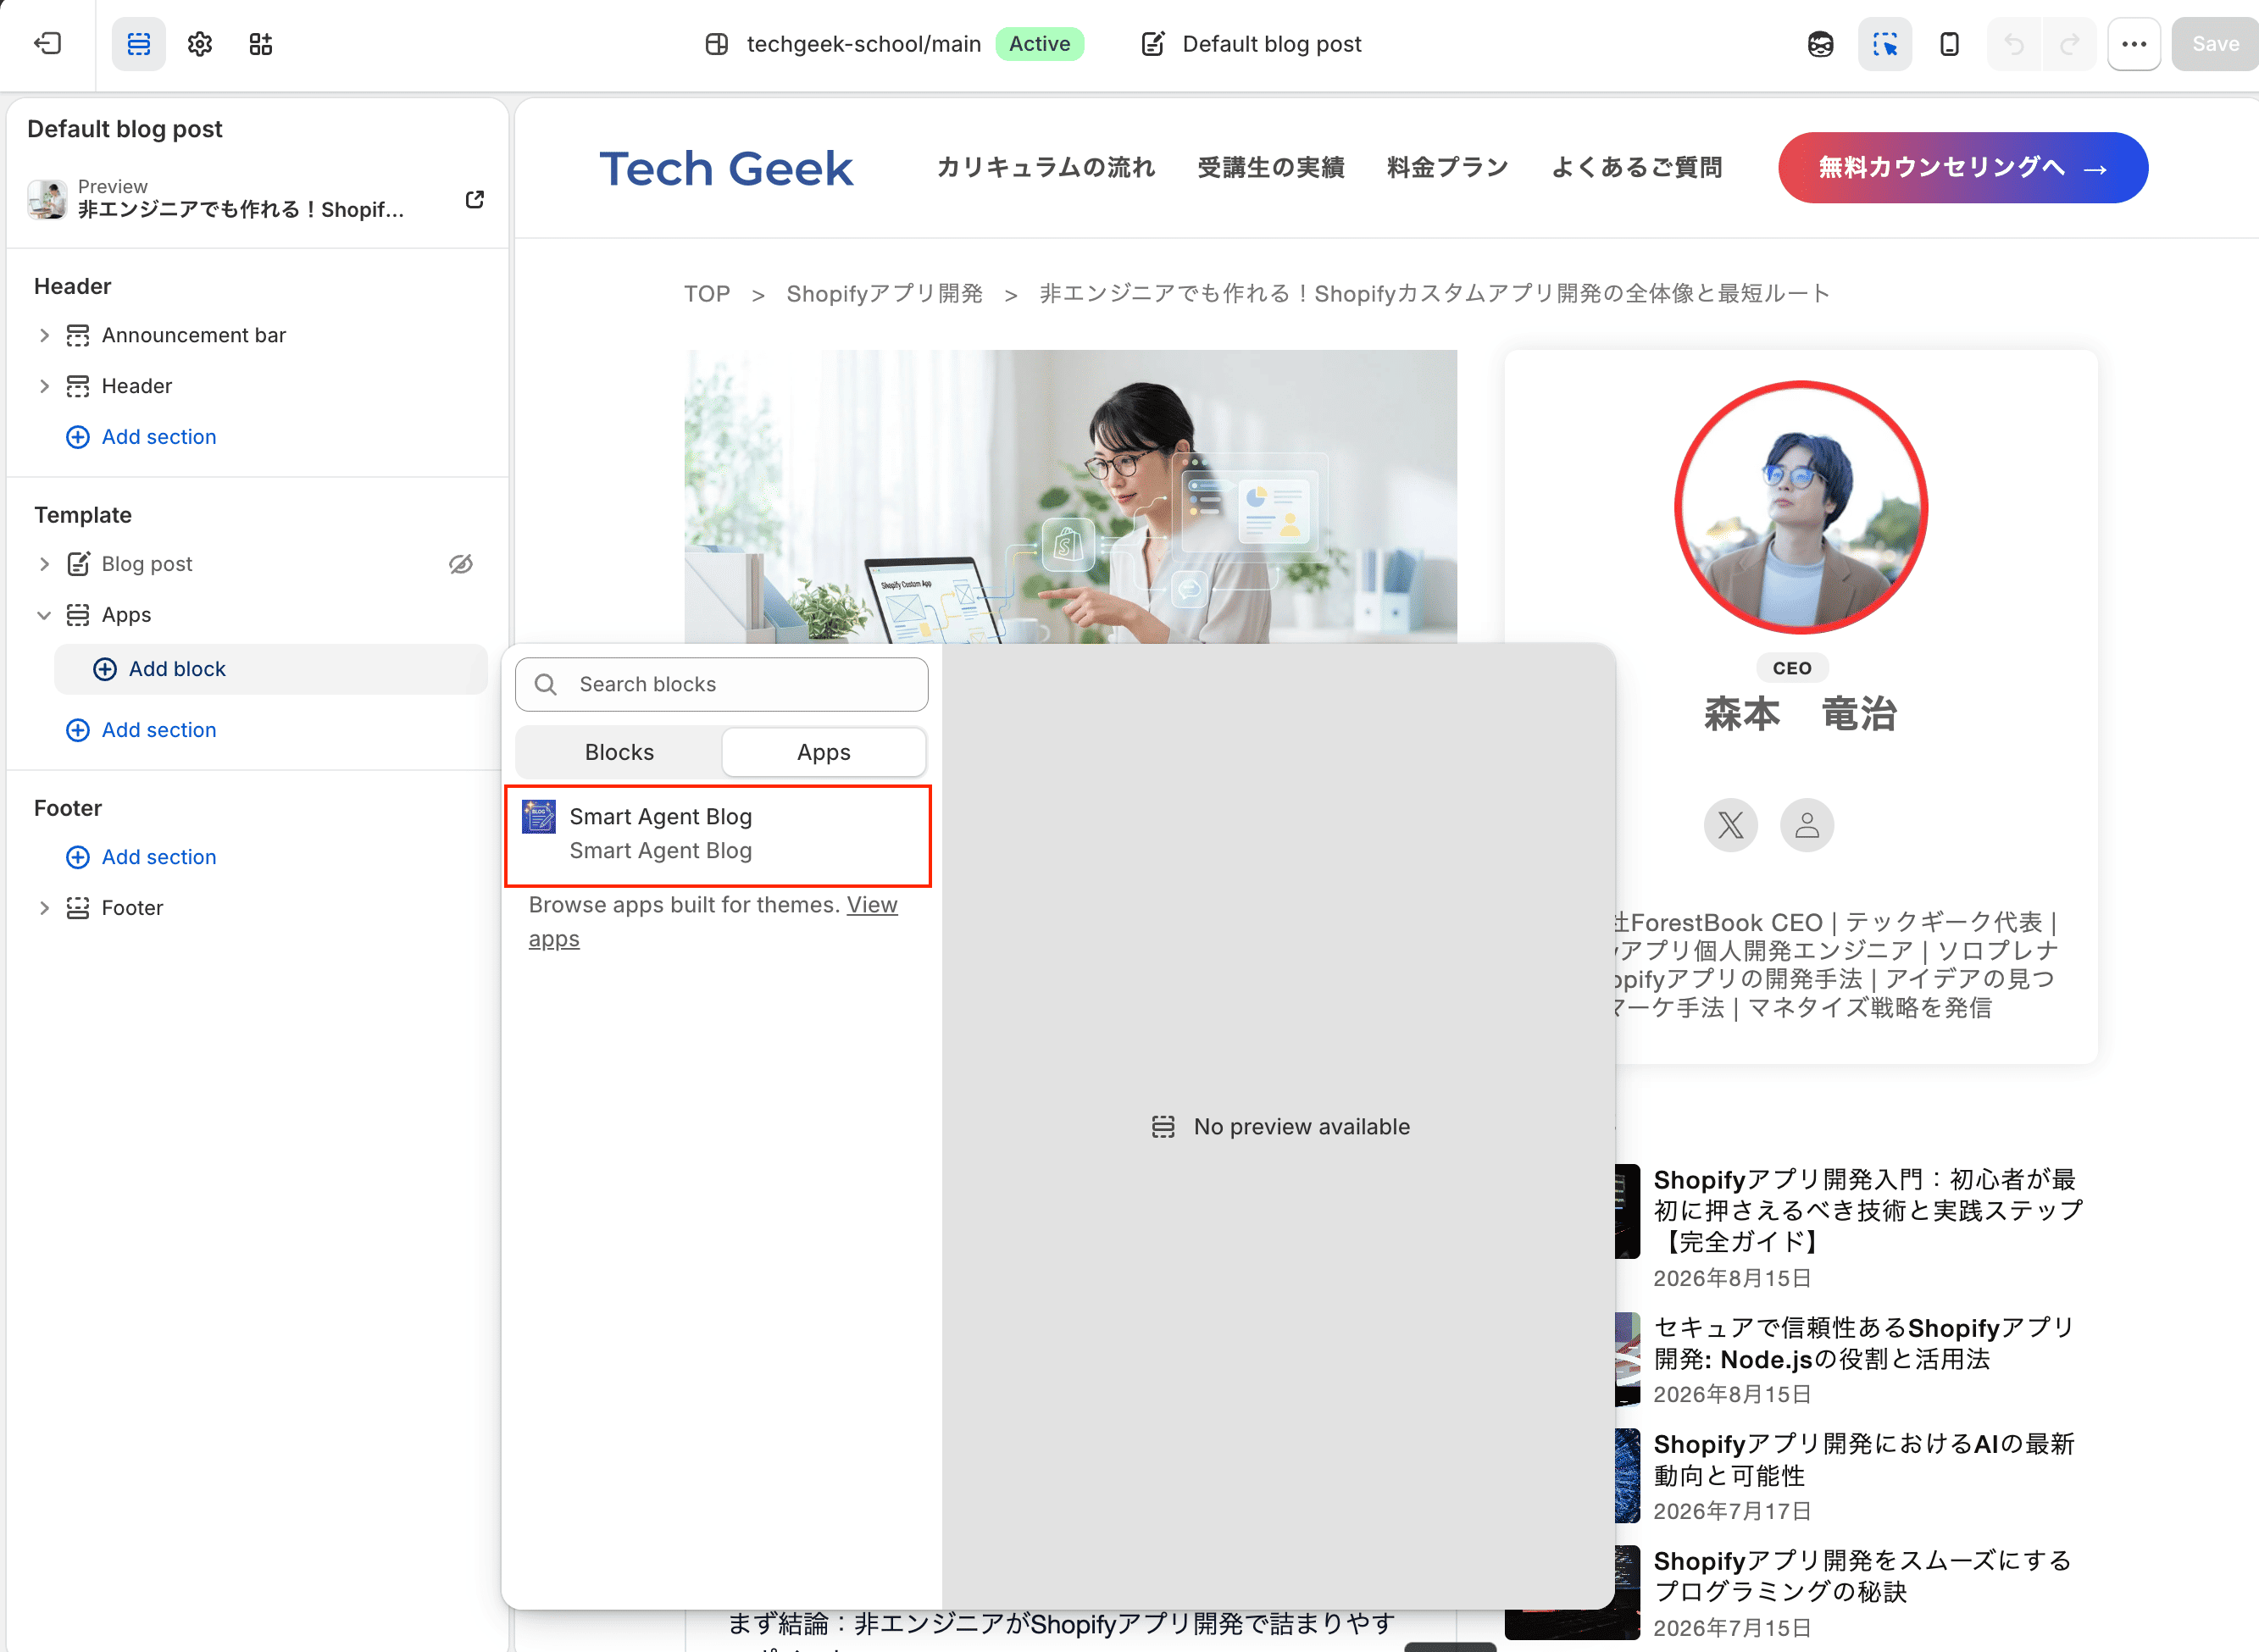Expand the Header section chevron
The width and height of the screenshot is (2259, 1652).
[x=43, y=386]
